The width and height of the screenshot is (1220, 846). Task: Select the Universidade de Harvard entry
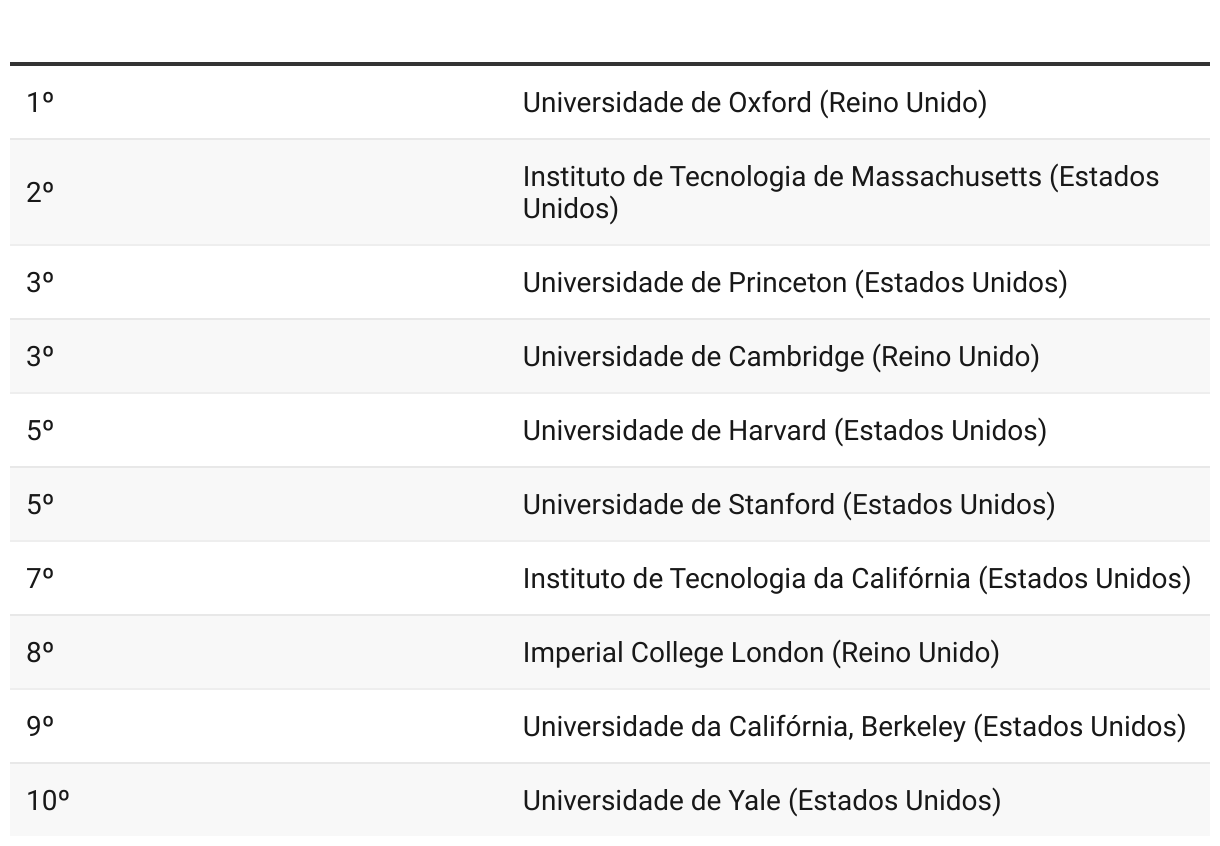(785, 431)
